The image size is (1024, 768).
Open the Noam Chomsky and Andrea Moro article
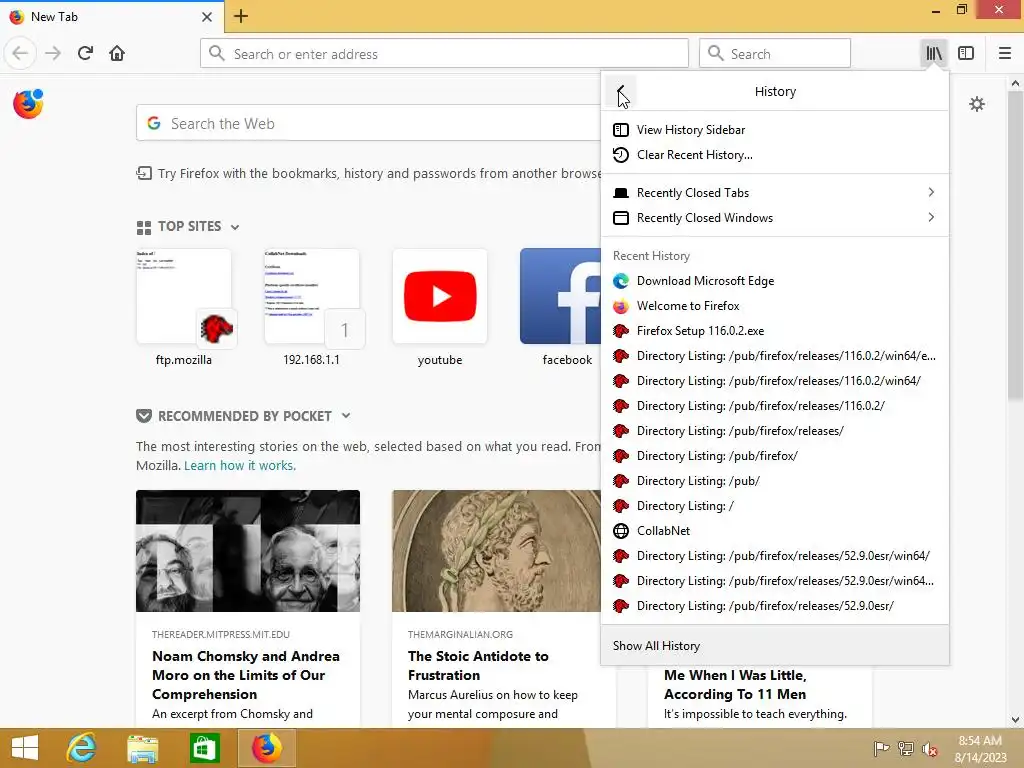click(248, 607)
